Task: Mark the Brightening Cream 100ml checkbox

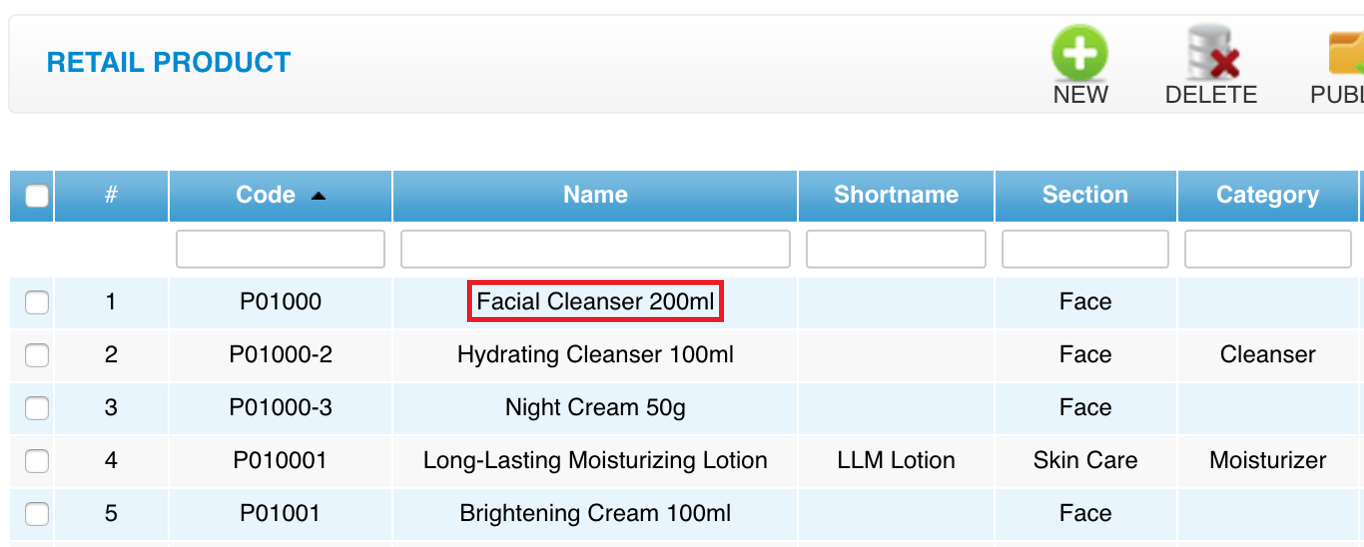Action: pos(37,513)
